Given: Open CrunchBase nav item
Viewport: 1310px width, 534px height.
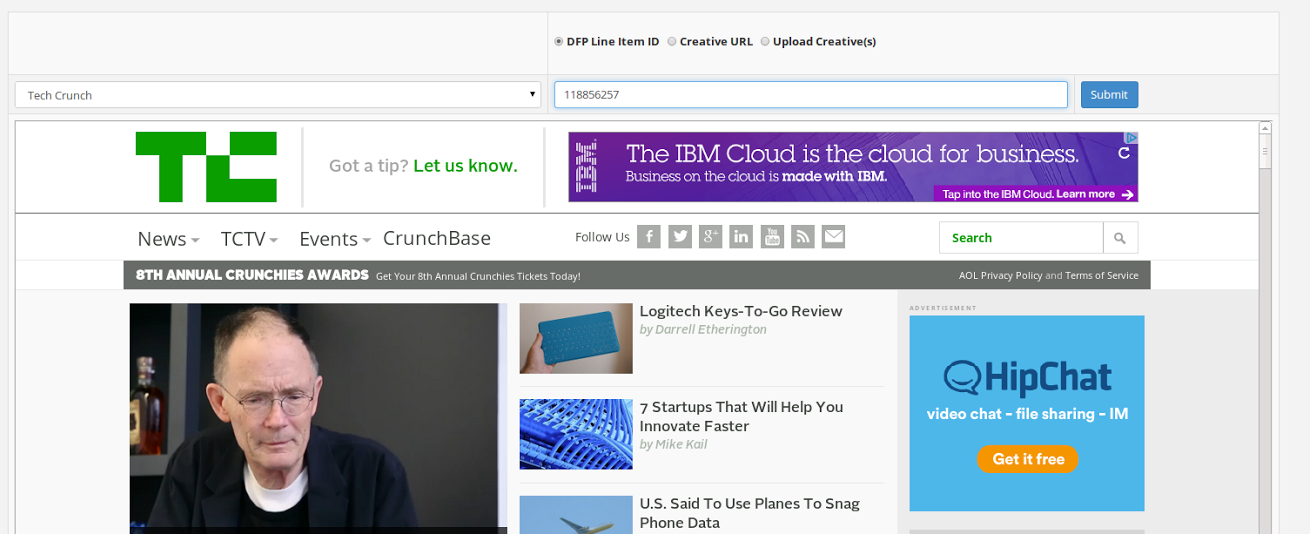Looking at the screenshot, I should point(437,238).
